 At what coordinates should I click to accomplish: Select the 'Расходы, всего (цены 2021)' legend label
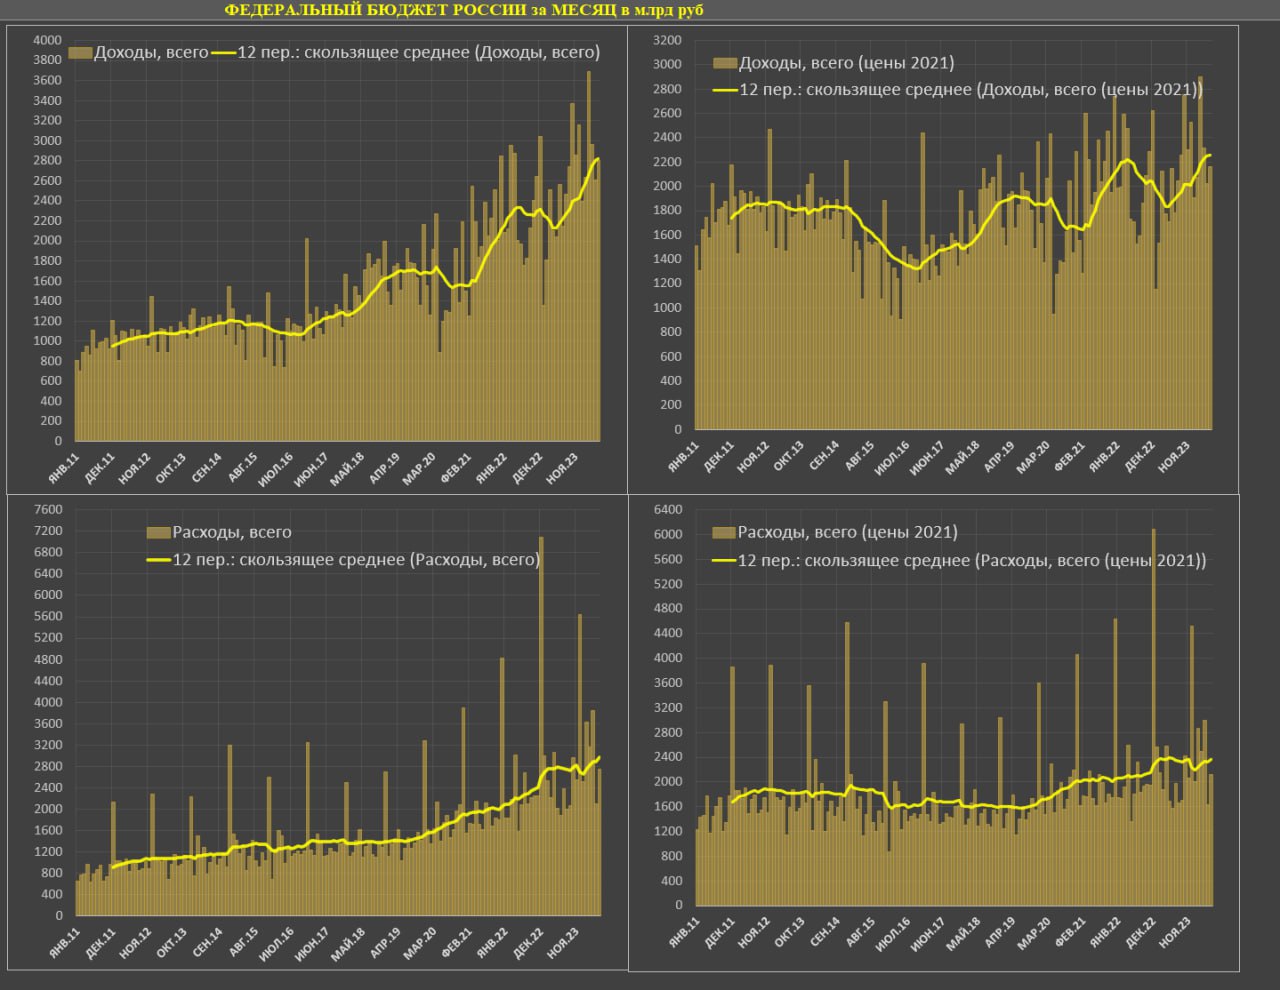(x=847, y=532)
